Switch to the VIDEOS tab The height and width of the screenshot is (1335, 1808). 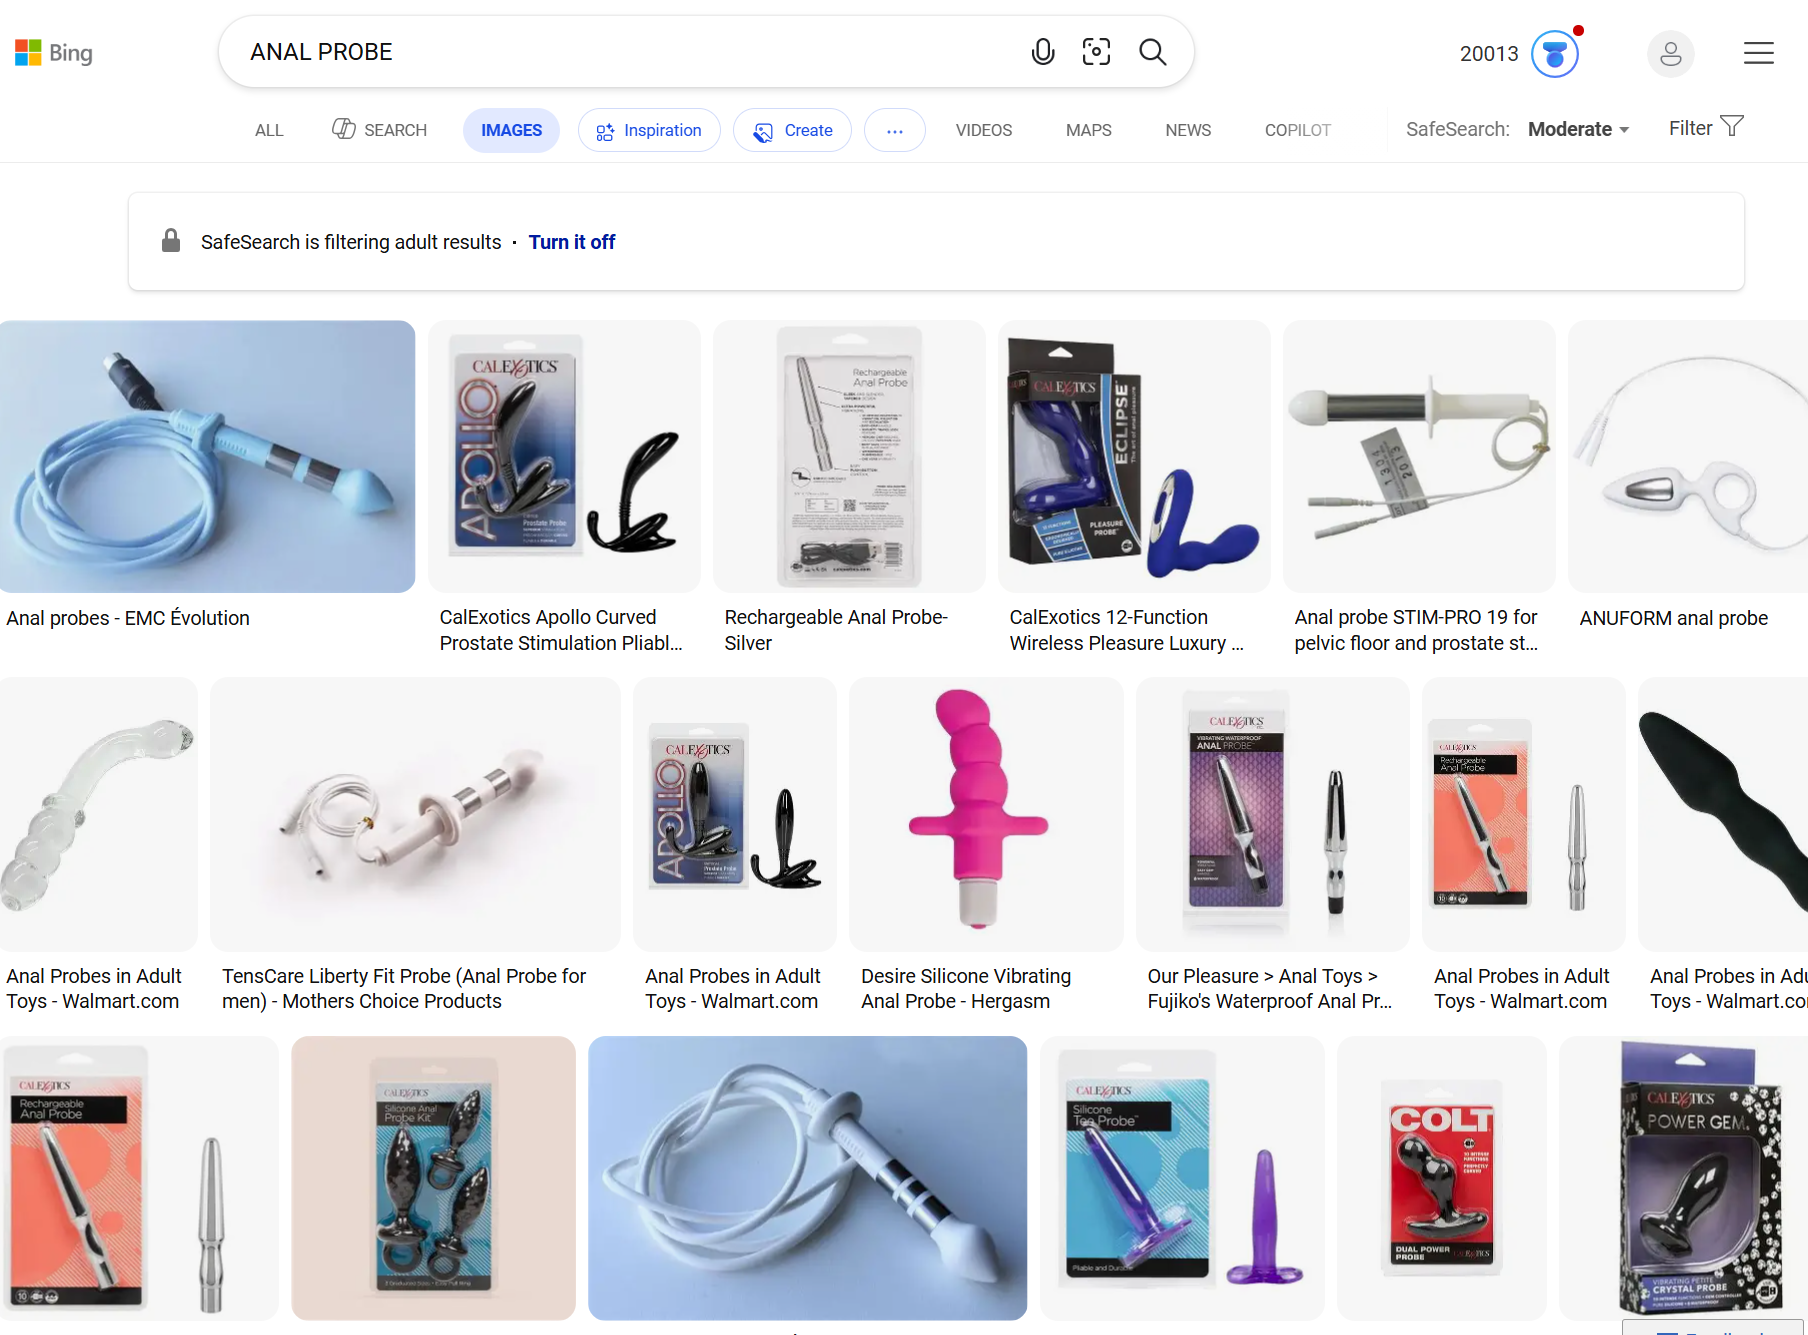pyautogui.click(x=983, y=130)
